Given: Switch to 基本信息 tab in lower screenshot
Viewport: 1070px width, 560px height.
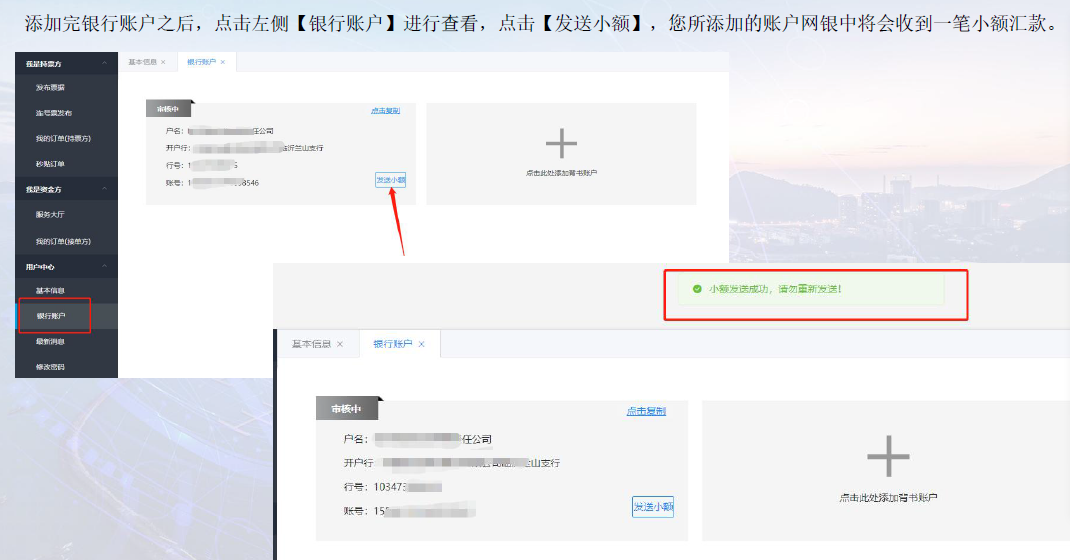Looking at the screenshot, I should click(311, 344).
